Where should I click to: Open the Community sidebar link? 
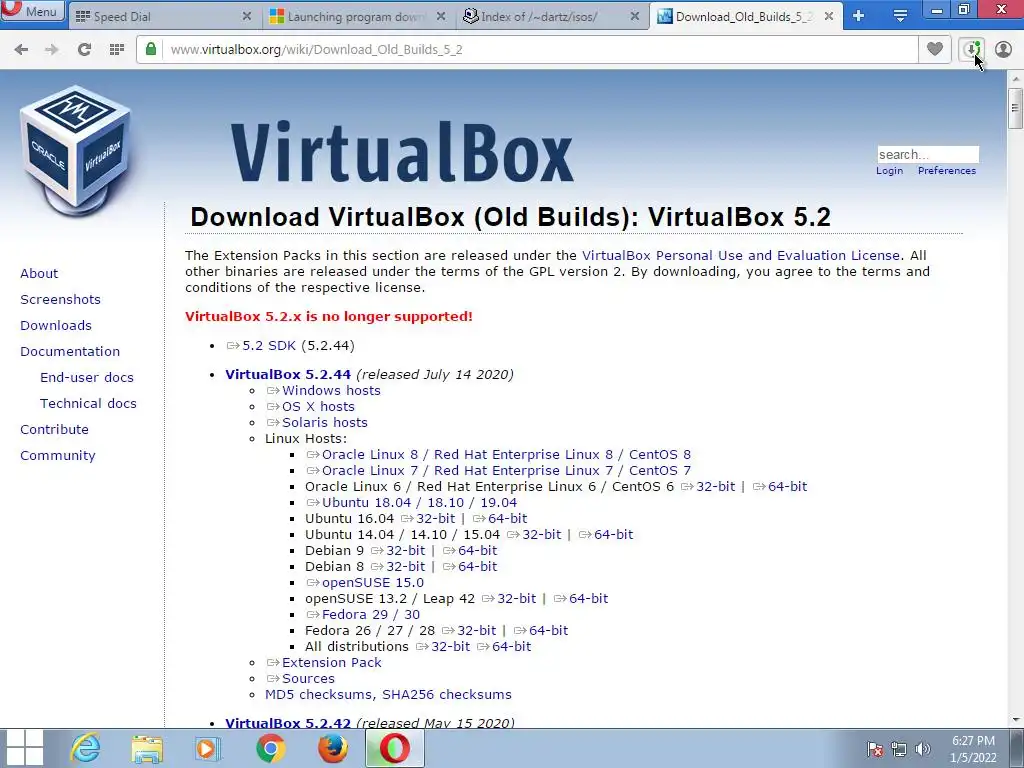coord(57,456)
